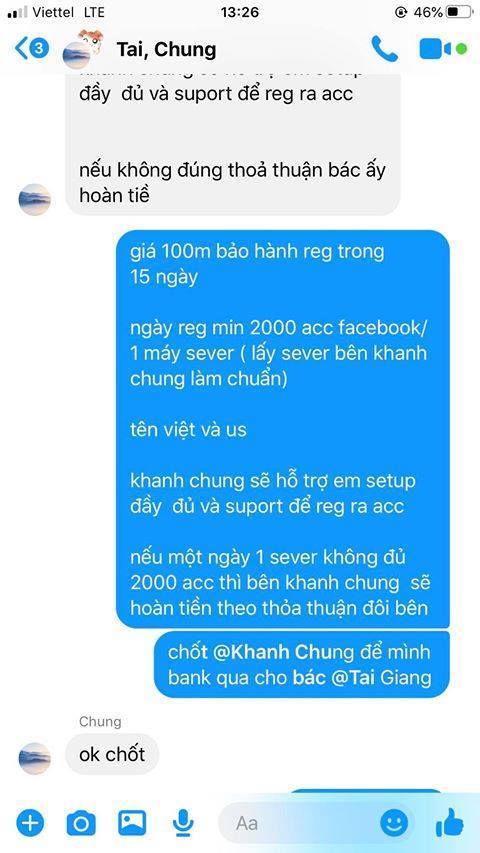Viewport: 480px width, 853px height.
Task: Start a voice call with the group
Action: [384, 49]
